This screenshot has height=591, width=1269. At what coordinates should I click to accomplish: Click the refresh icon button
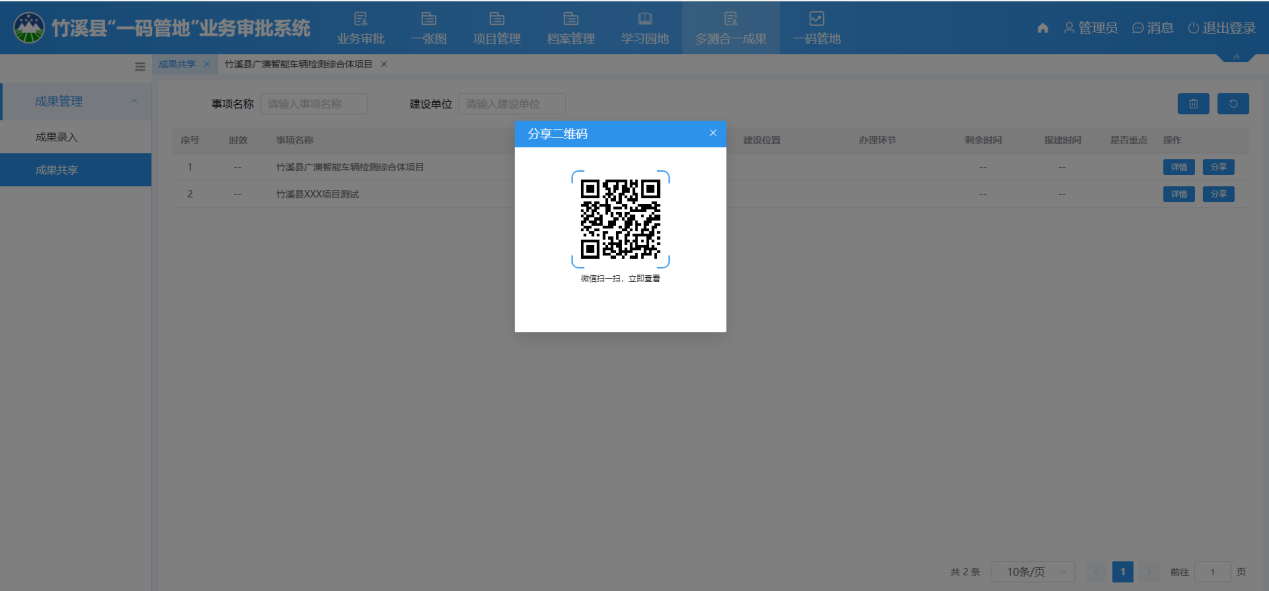coord(1233,104)
